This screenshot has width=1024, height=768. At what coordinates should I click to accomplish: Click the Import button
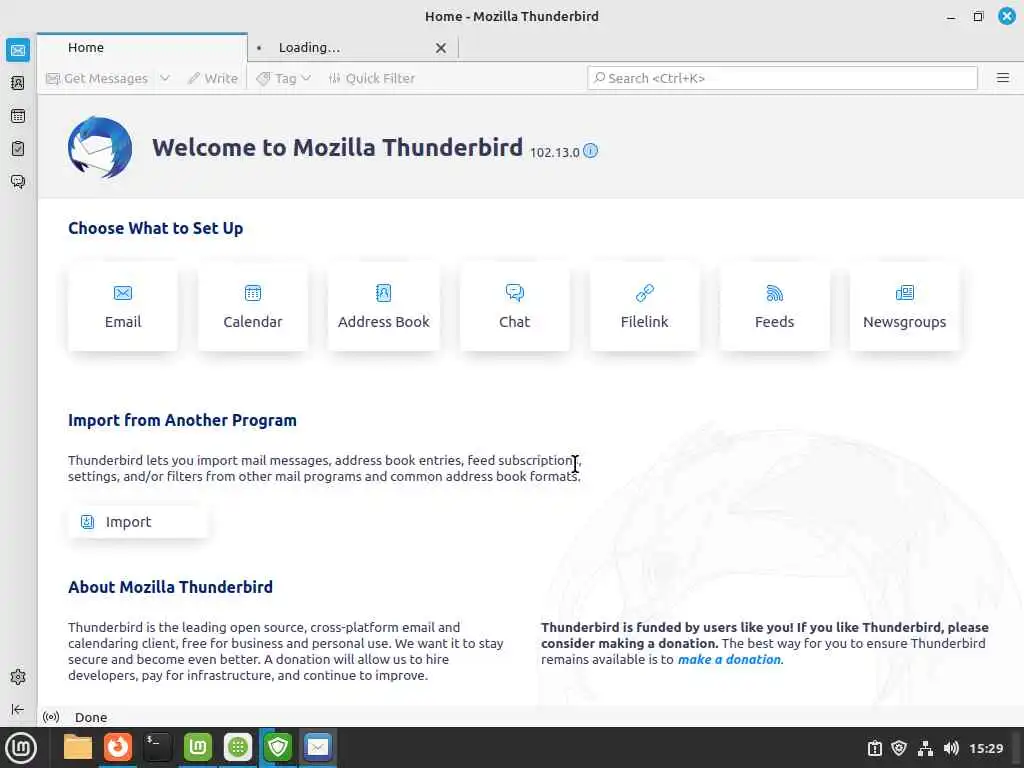[x=138, y=522]
